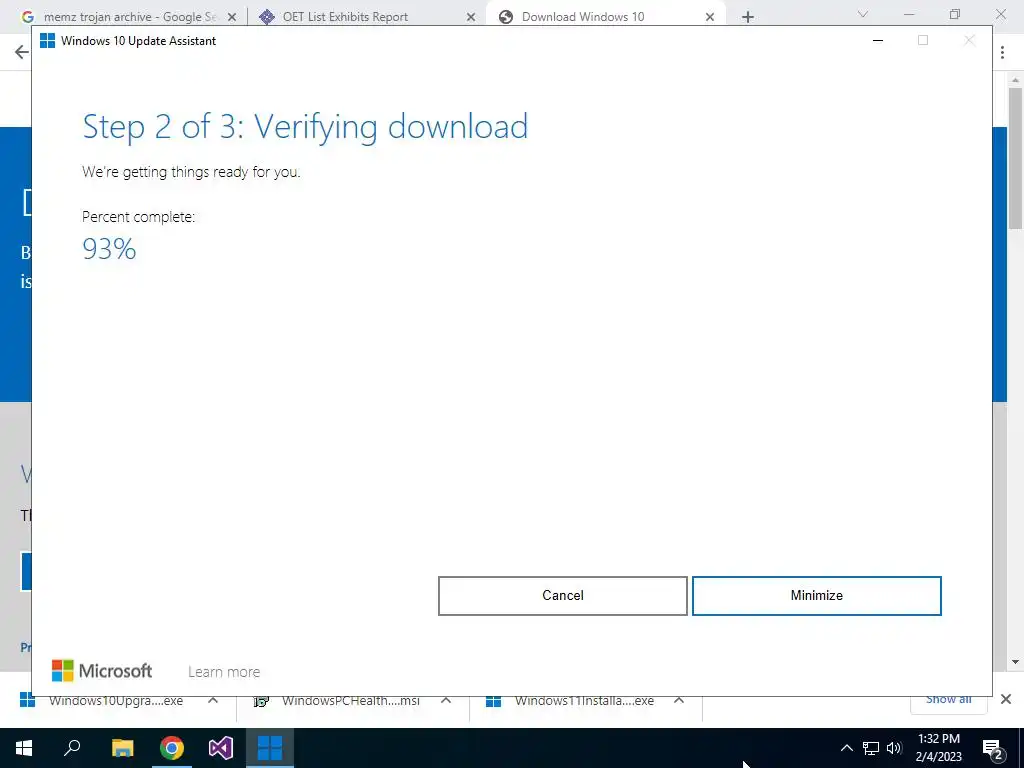Screen dimensions: 1024x768
Task: Go back in Chrome browser
Action: point(22,52)
